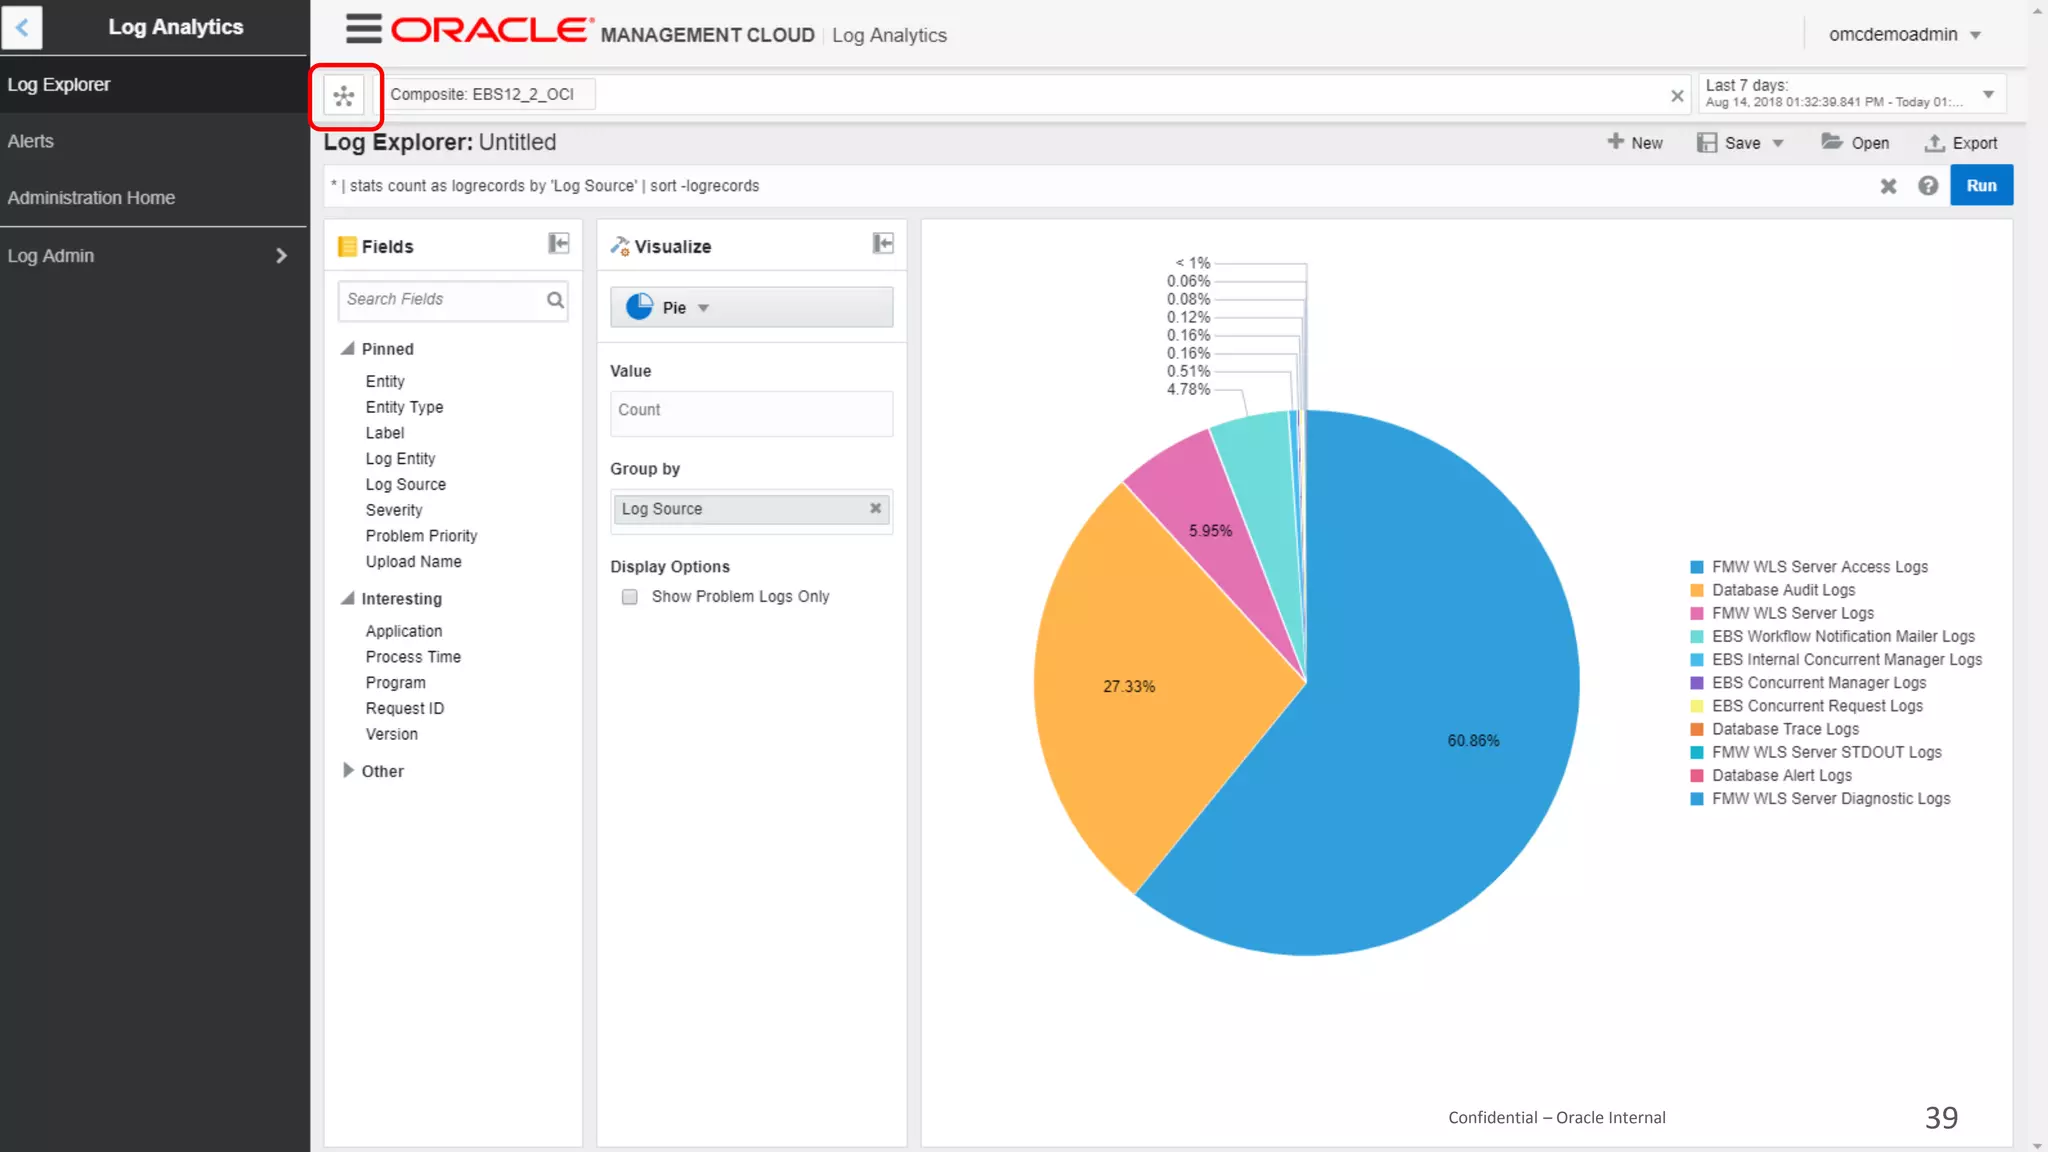Open a saved search with Open
2048x1152 pixels.
1855,143
